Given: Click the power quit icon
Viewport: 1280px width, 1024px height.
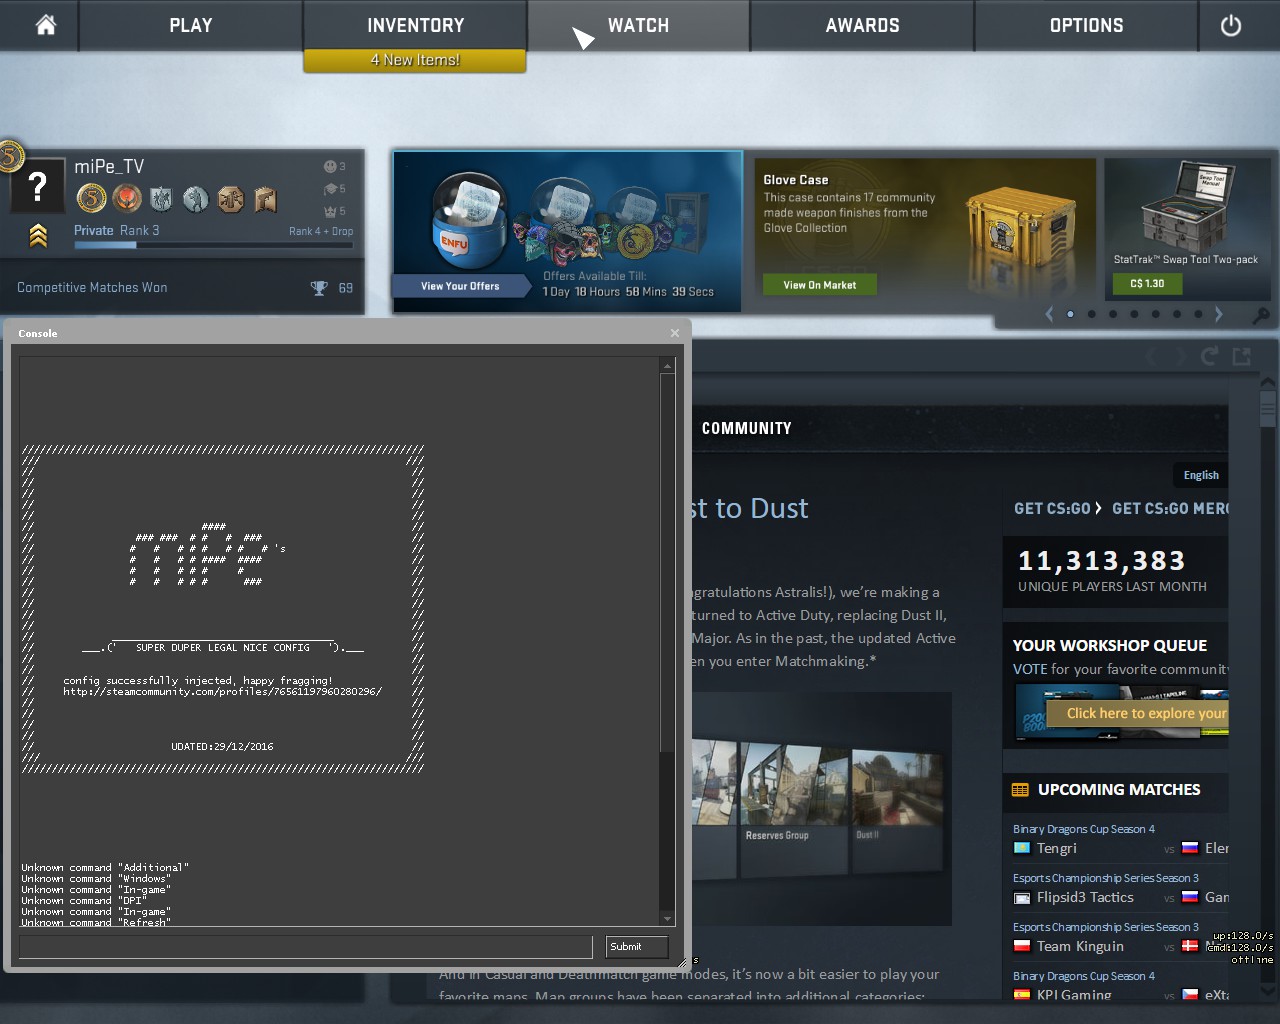Looking at the screenshot, I should 1231,26.
